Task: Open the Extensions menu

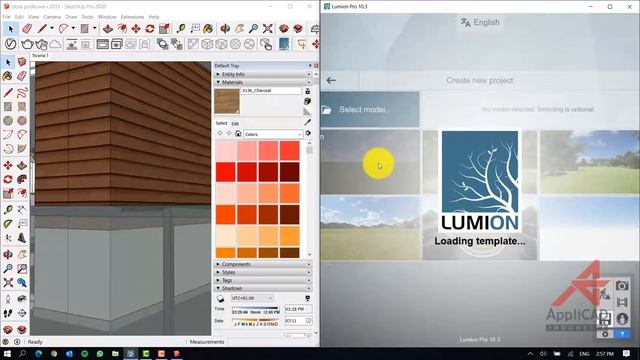Action: click(132, 17)
